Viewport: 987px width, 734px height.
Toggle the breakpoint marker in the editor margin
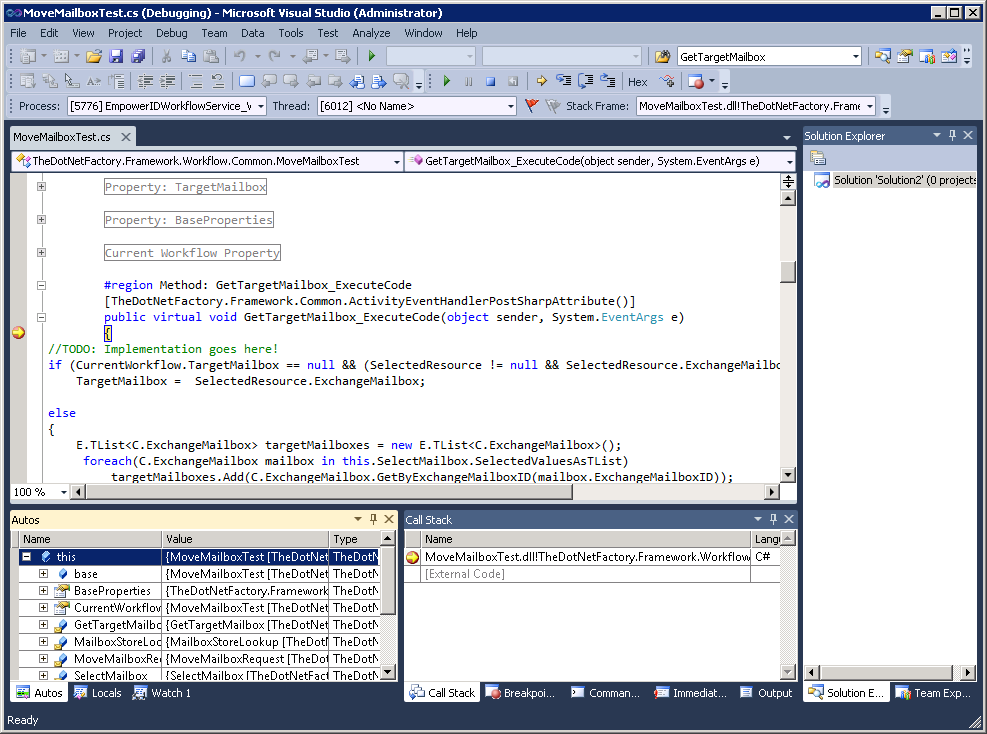[17, 331]
